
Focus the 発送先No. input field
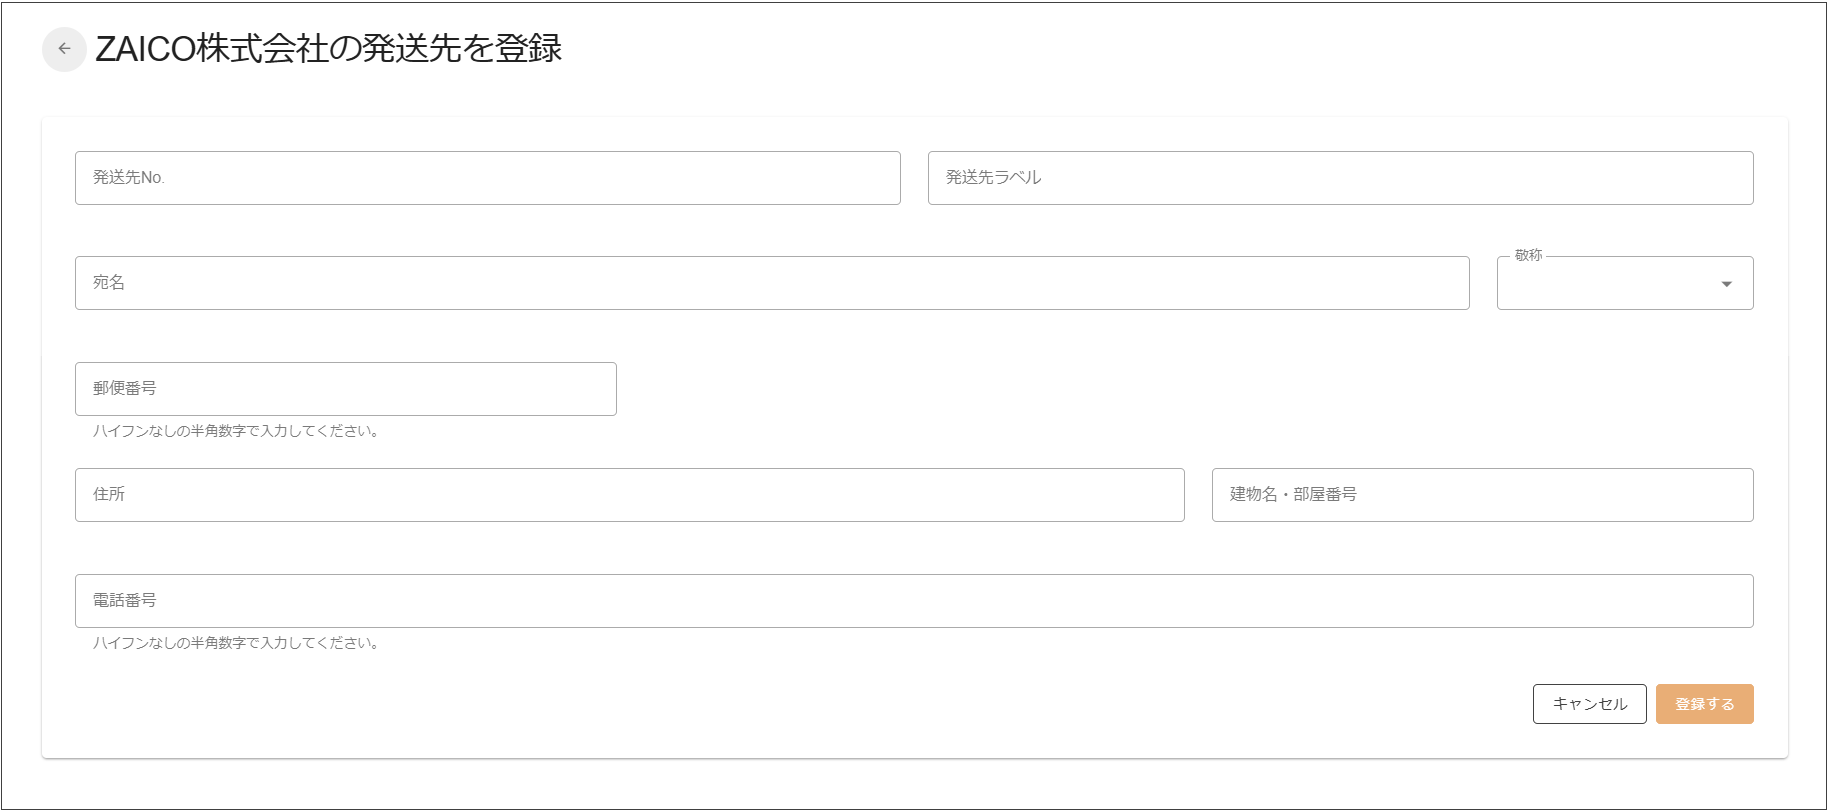tap(488, 178)
